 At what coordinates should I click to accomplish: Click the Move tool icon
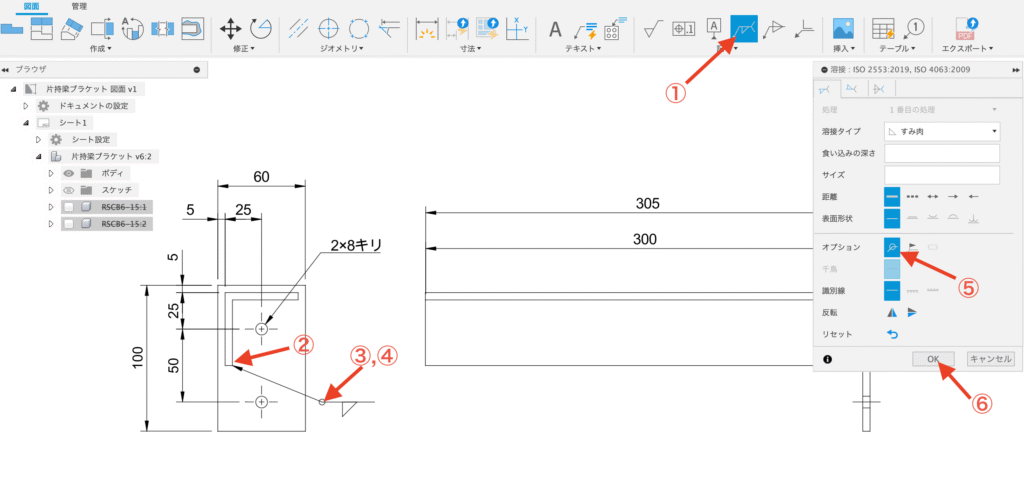click(x=230, y=29)
